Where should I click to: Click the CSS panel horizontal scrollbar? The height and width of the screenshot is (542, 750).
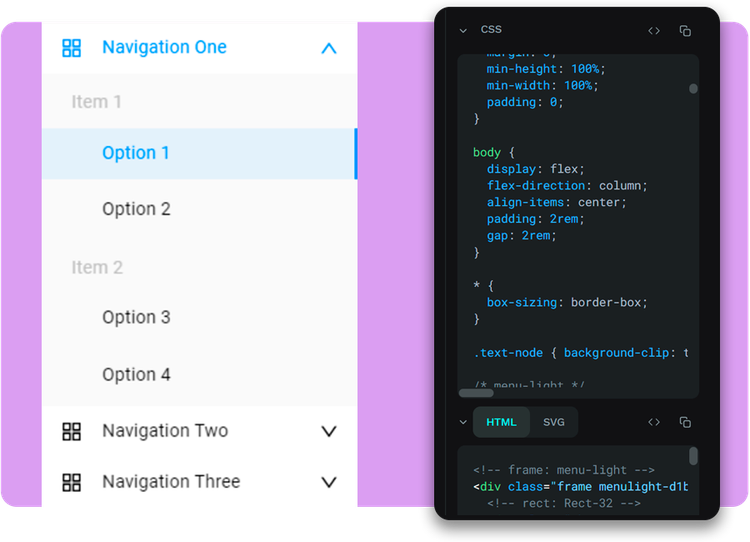tap(476, 393)
